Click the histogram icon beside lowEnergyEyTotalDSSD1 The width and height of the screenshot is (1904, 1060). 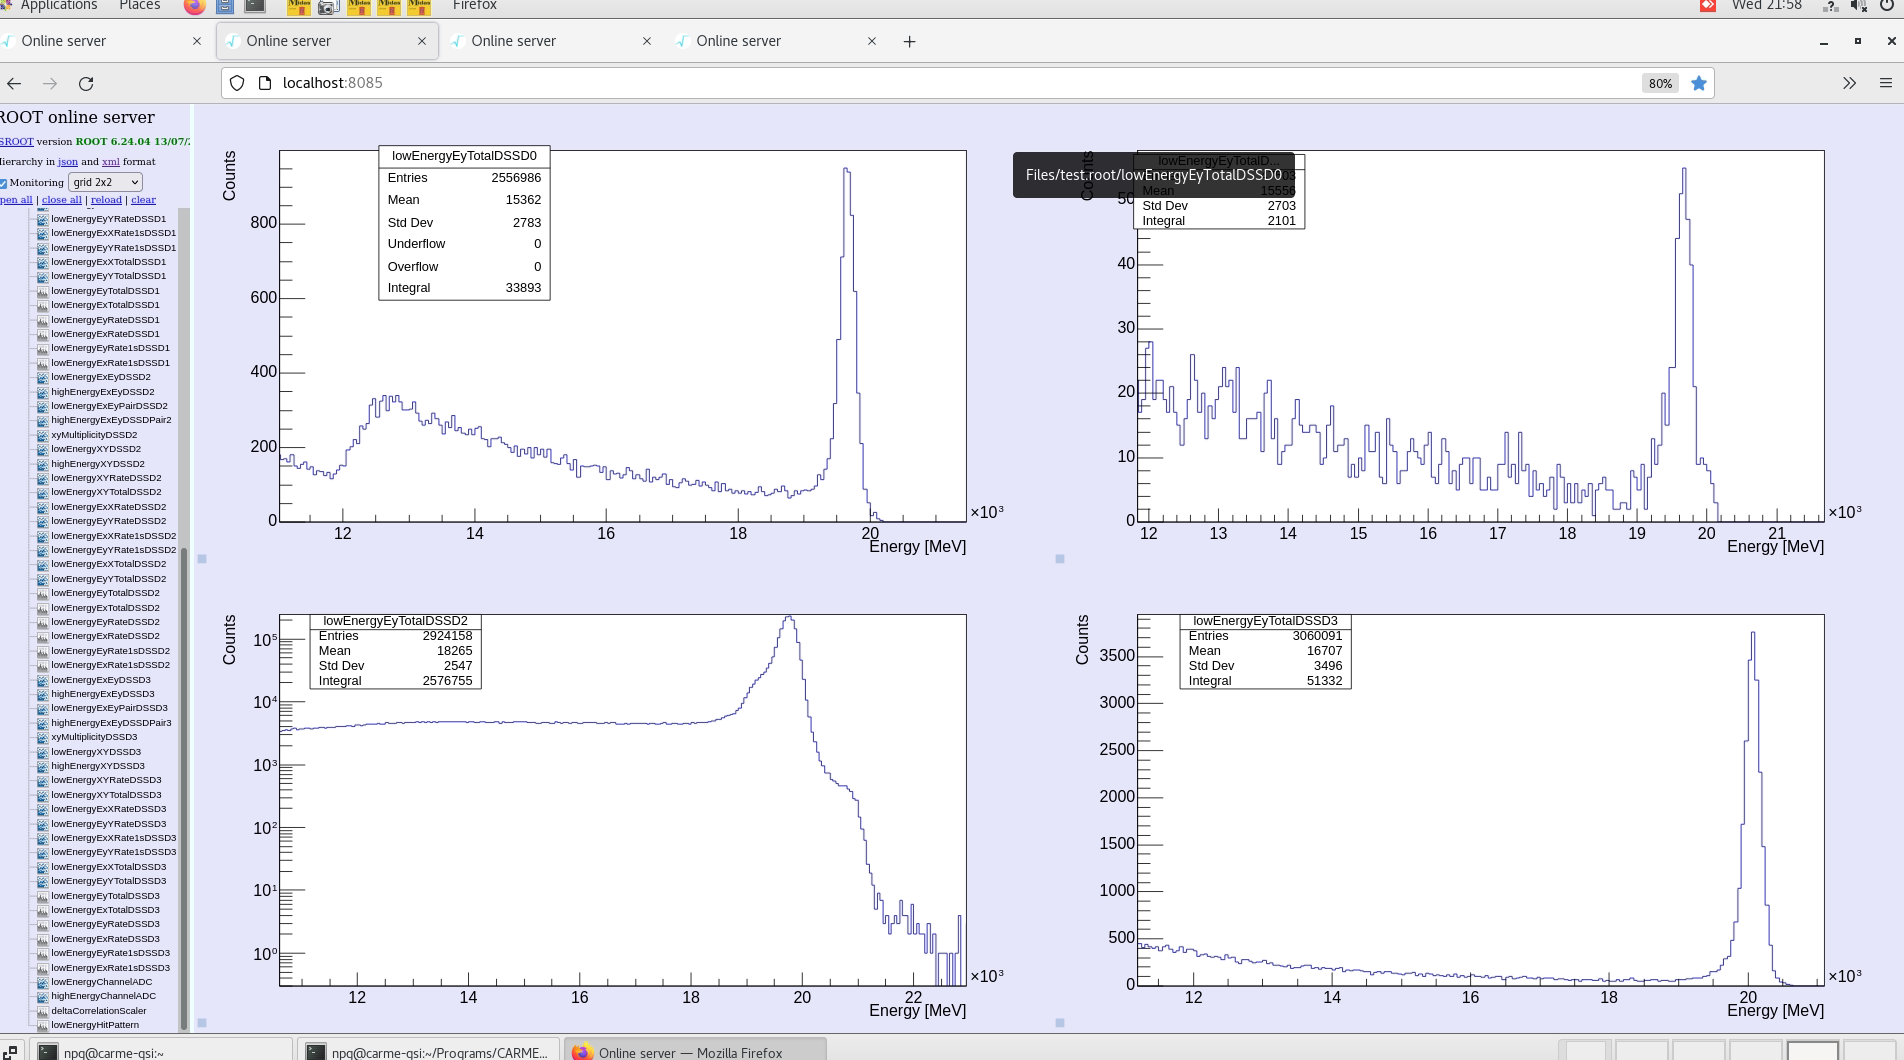click(42, 291)
